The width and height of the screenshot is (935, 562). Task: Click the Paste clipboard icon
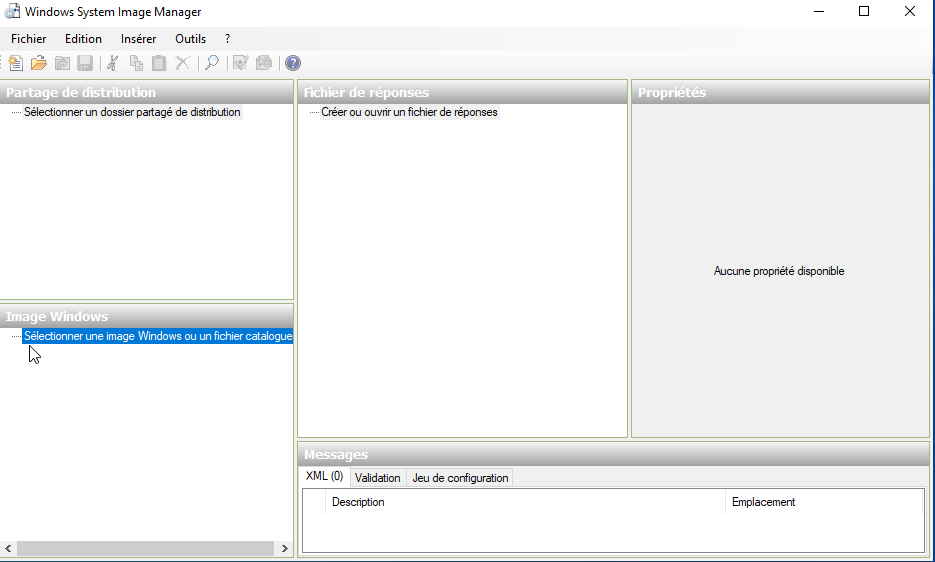pyautogui.click(x=159, y=63)
